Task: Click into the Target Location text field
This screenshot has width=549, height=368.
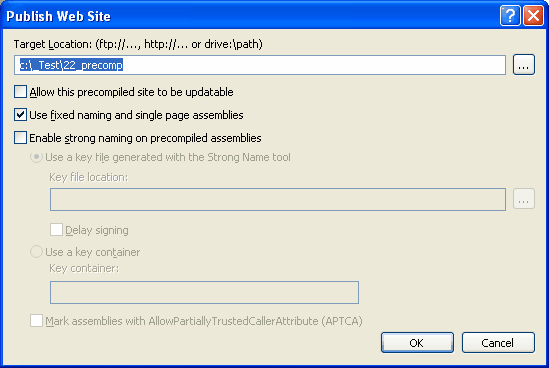Action: coord(260,65)
